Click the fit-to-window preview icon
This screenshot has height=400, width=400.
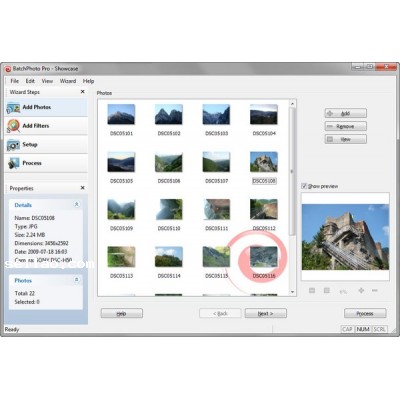click(312, 291)
